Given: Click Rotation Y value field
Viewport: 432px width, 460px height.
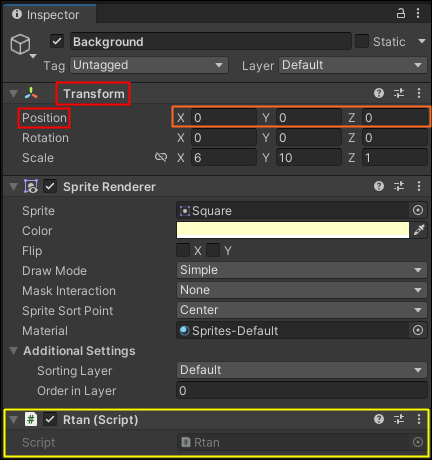Looking at the screenshot, I should point(309,137).
